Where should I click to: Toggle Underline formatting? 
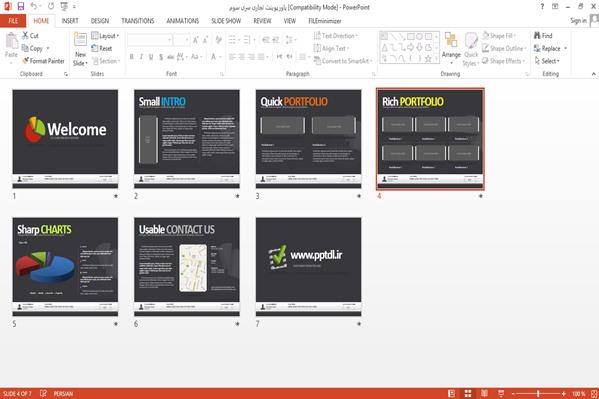point(151,57)
